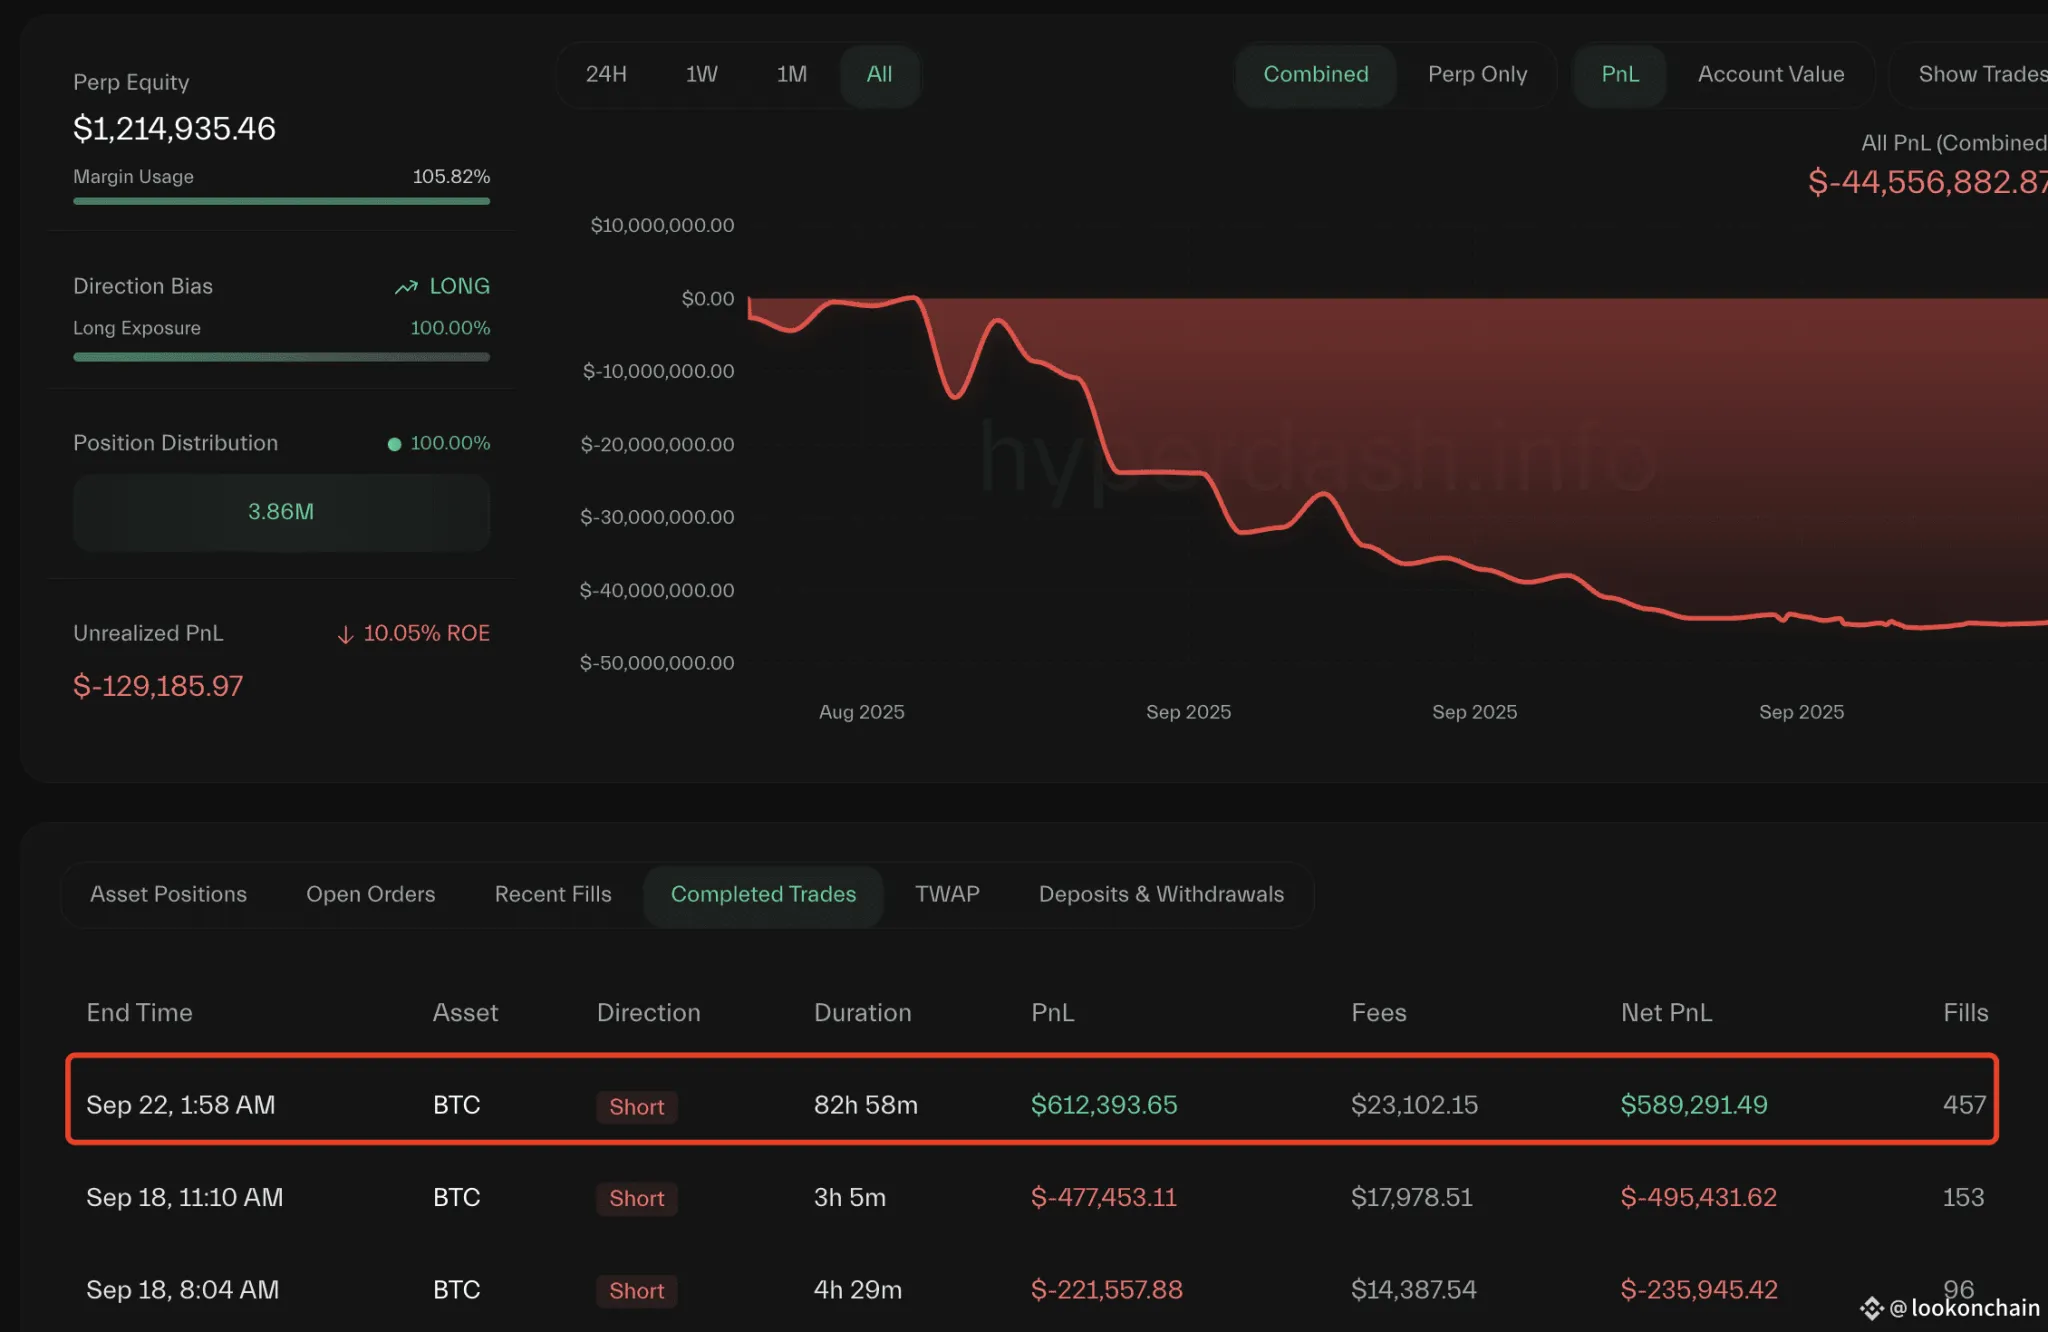This screenshot has width=2048, height=1332.
Task: Select the 1W time range
Action: [x=701, y=75]
